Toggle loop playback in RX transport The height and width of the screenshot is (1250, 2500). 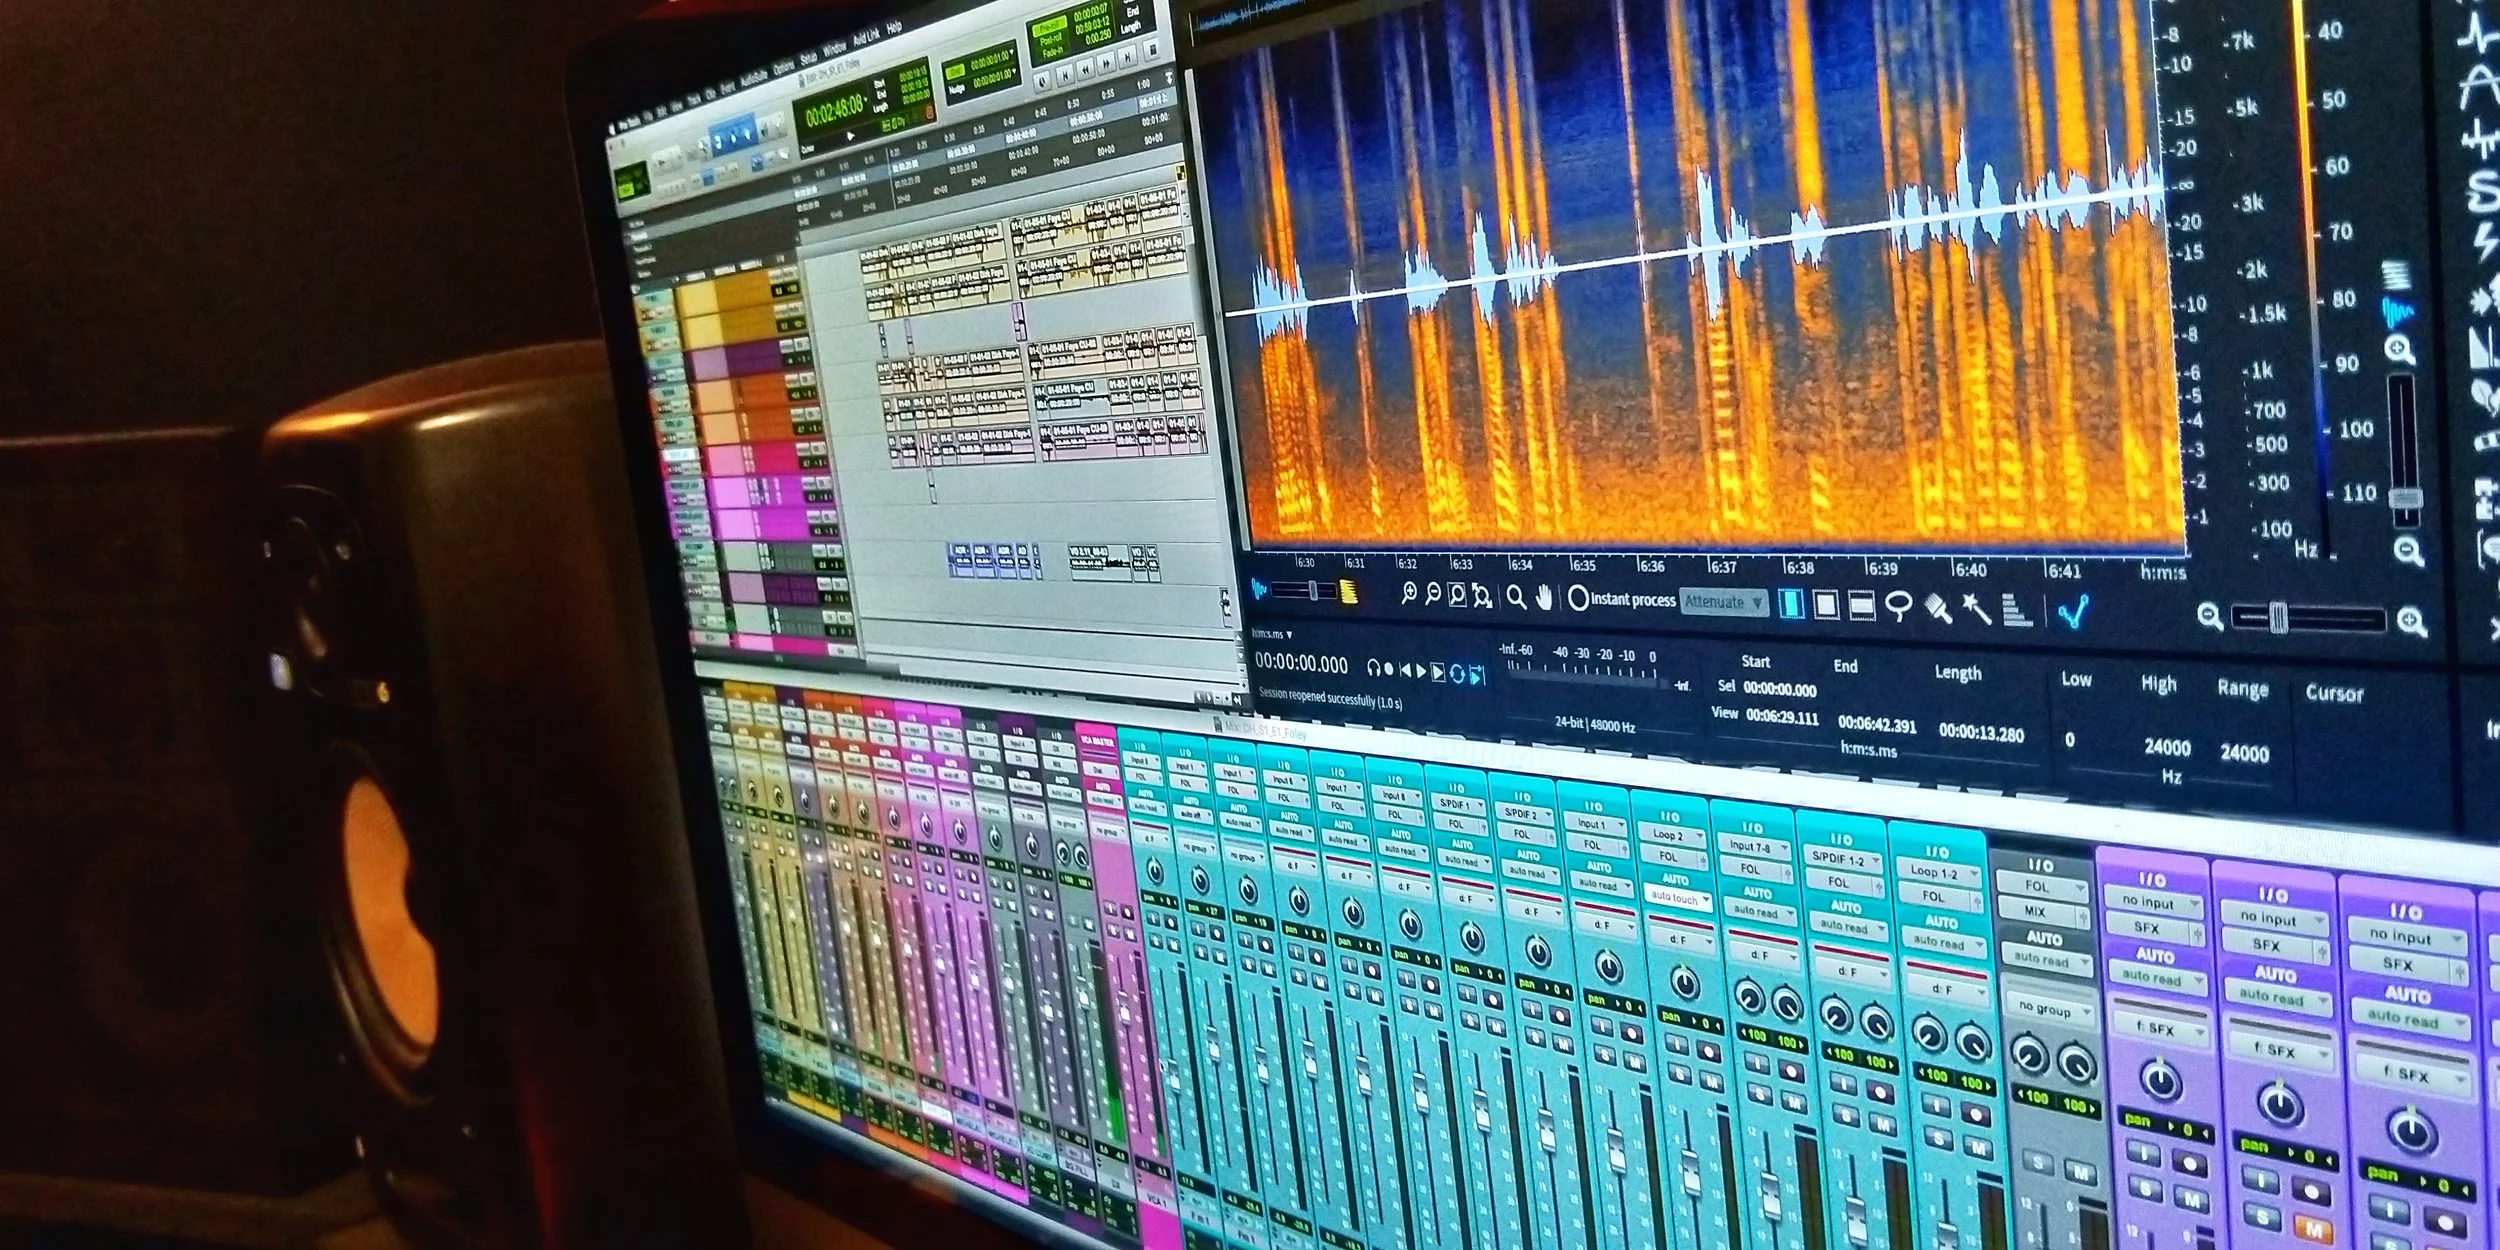[x=1457, y=675]
